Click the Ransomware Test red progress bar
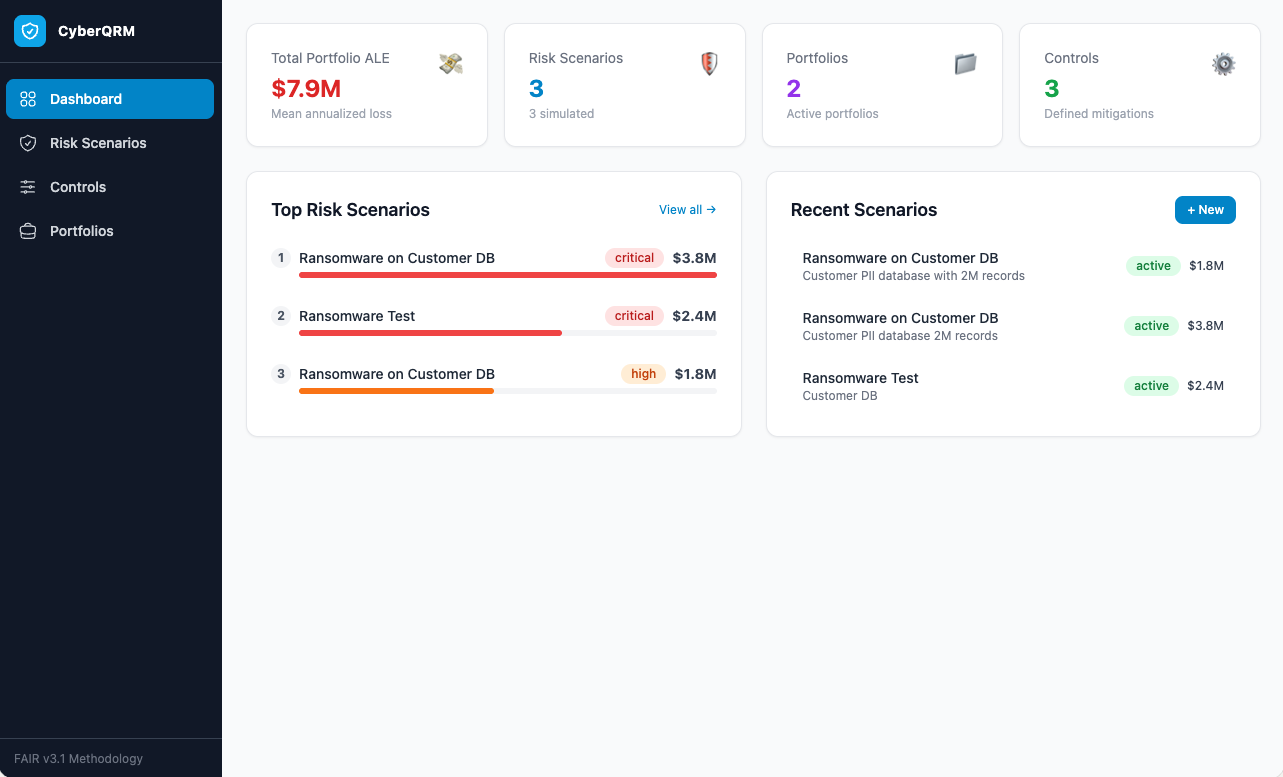This screenshot has height=777, width=1283. pos(430,333)
